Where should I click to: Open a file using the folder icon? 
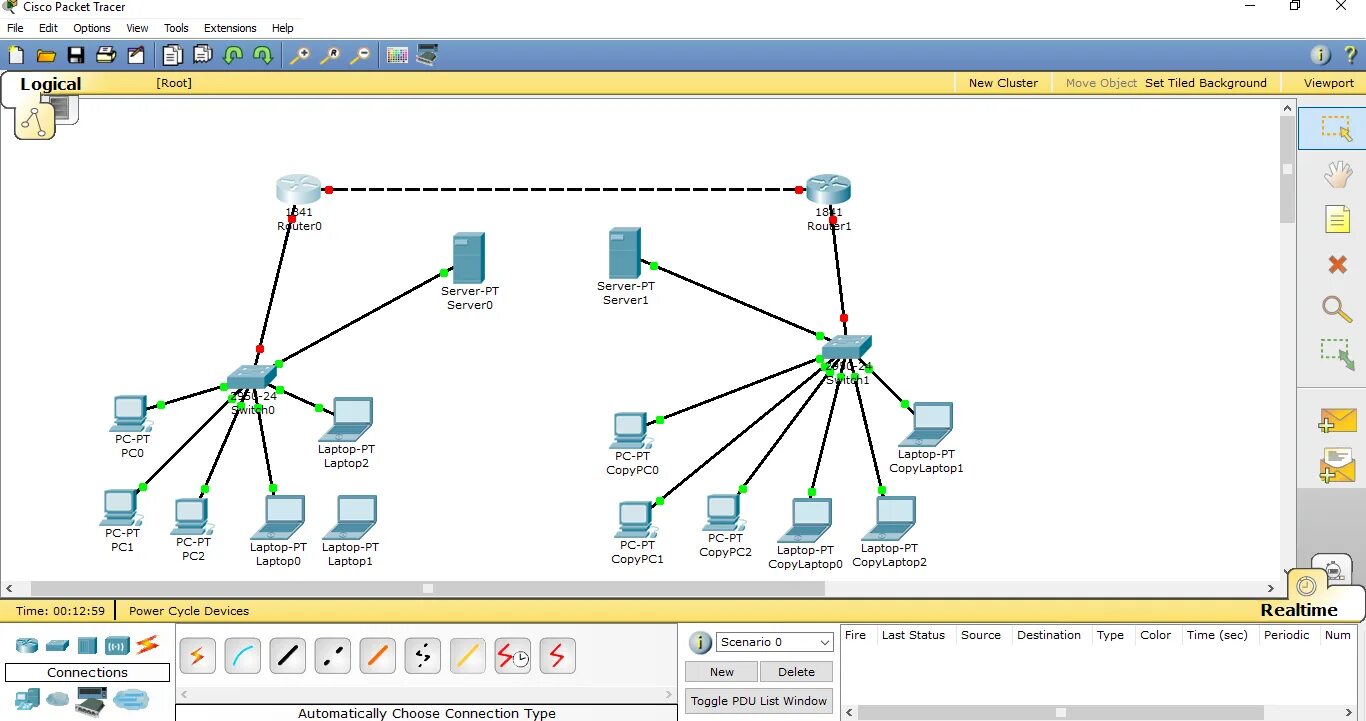(x=46, y=55)
